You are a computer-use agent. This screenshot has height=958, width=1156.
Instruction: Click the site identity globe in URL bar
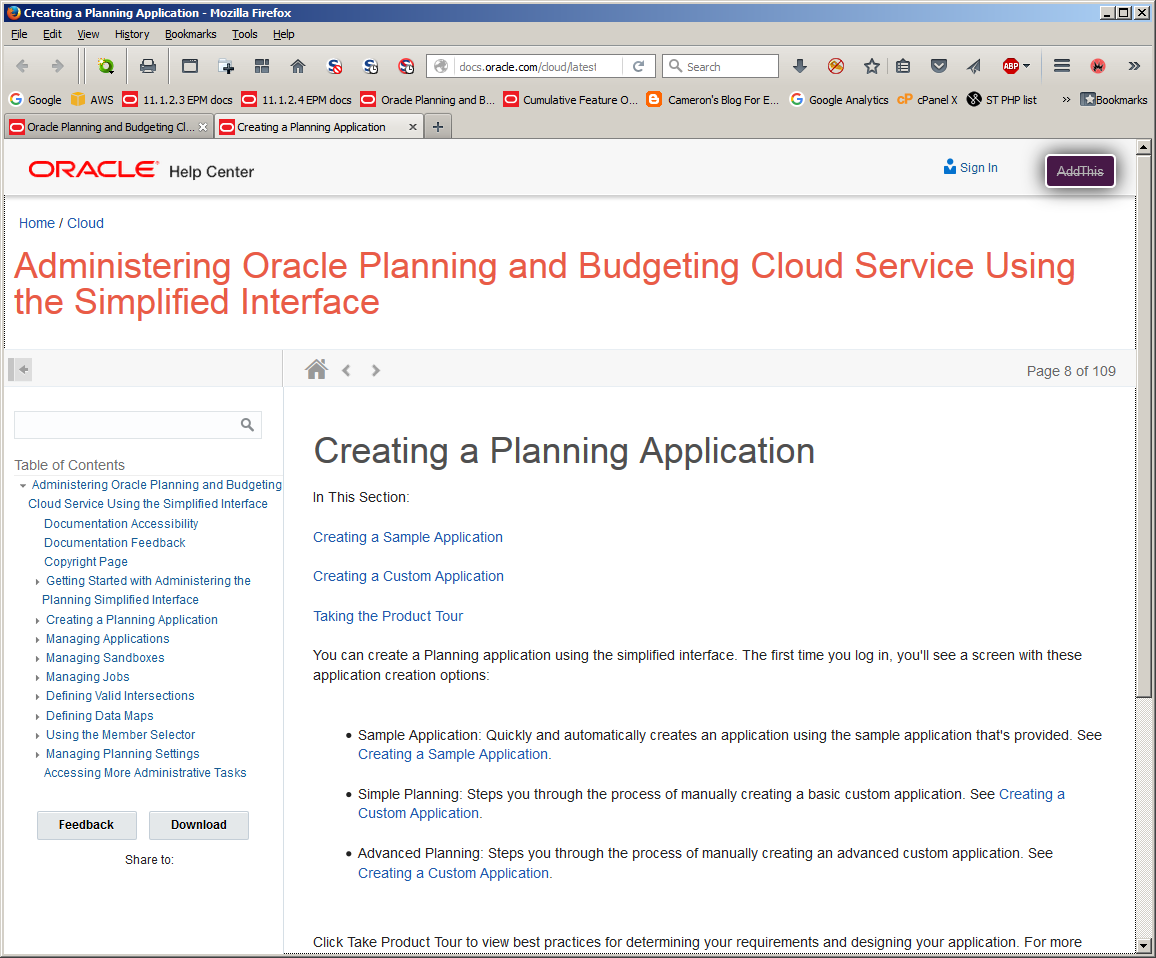click(x=441, y=66)
